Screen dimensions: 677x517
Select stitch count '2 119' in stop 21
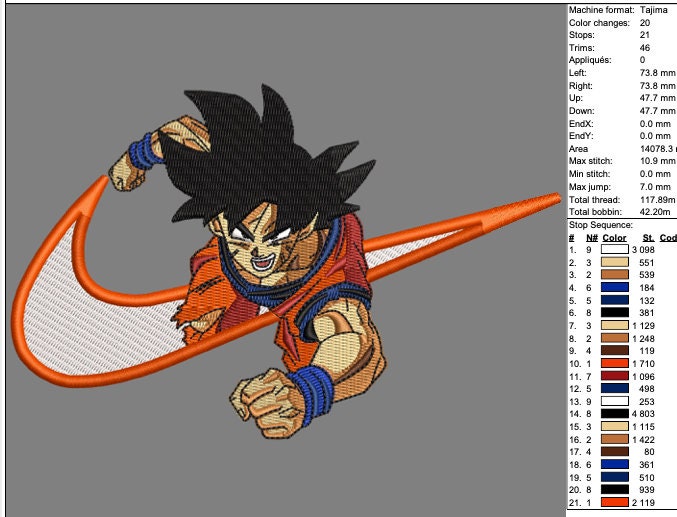643,502
